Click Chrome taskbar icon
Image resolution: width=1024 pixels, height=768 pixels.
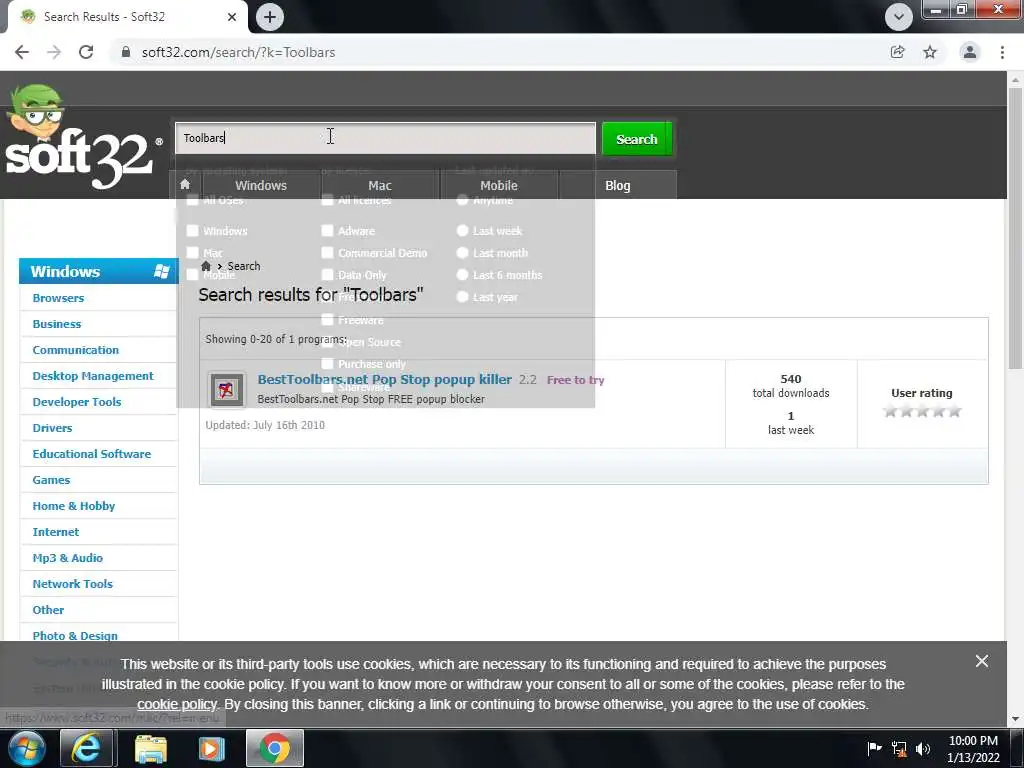[275, 748]
